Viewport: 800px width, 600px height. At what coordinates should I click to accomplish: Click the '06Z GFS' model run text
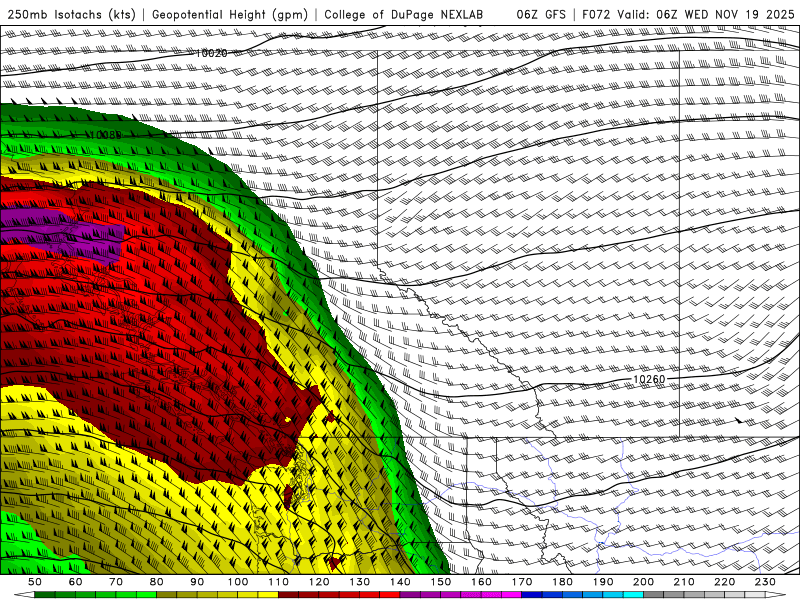click(x=541, y=14)
